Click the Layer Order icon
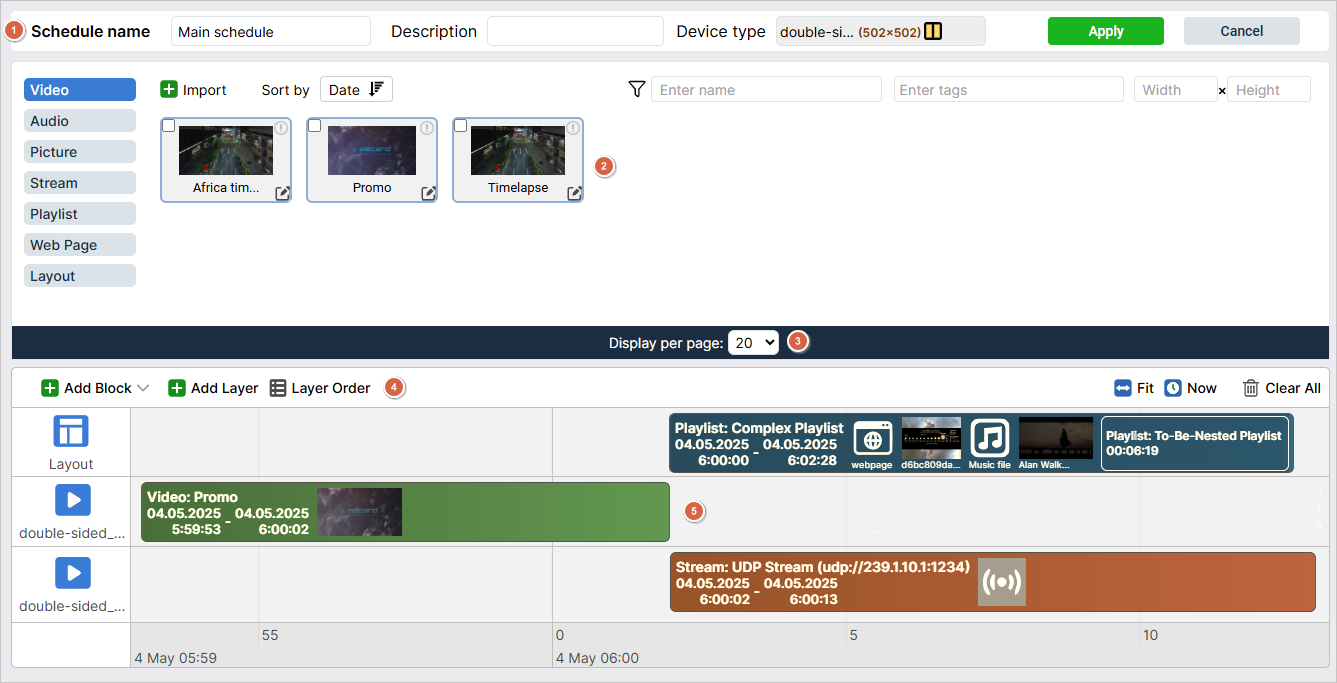This screenshot has width=1337, height=683. pyautogui.click(x=278, y=388)
